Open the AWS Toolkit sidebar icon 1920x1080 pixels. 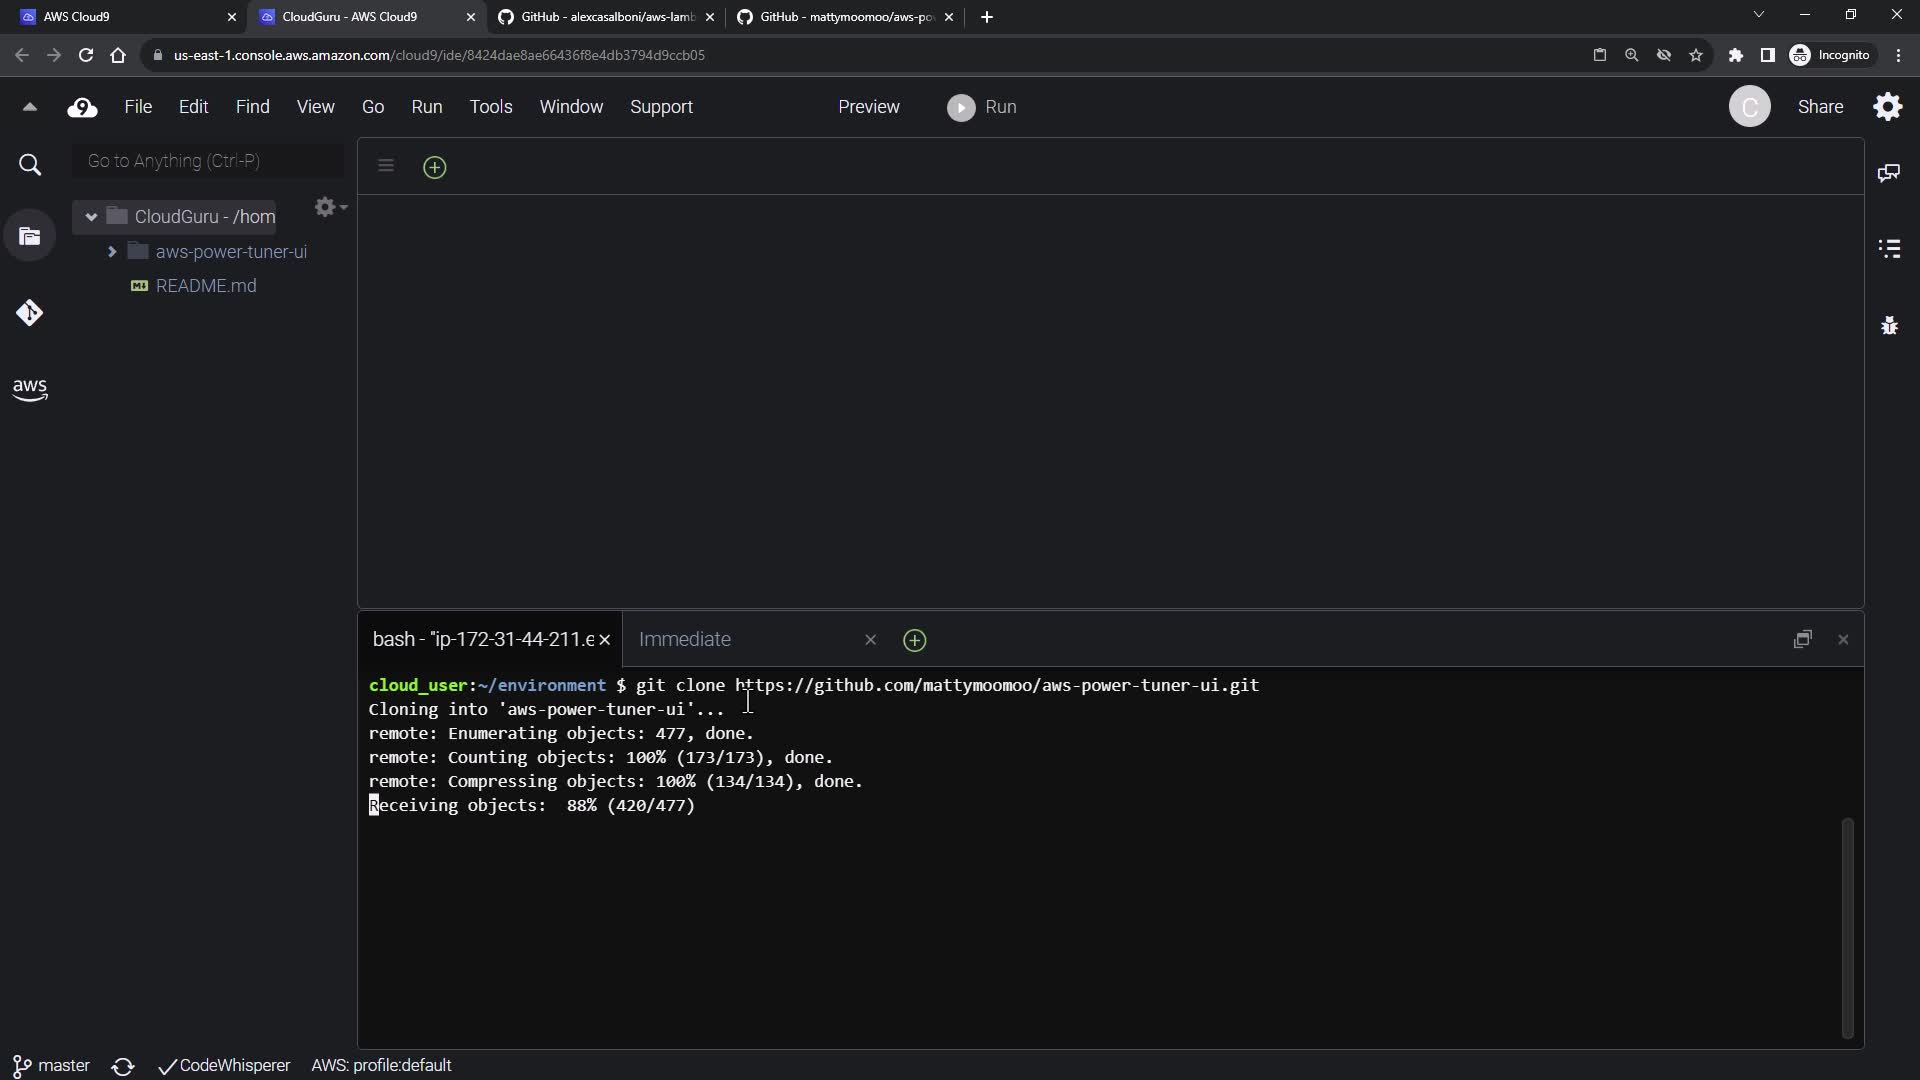[30, 389]
